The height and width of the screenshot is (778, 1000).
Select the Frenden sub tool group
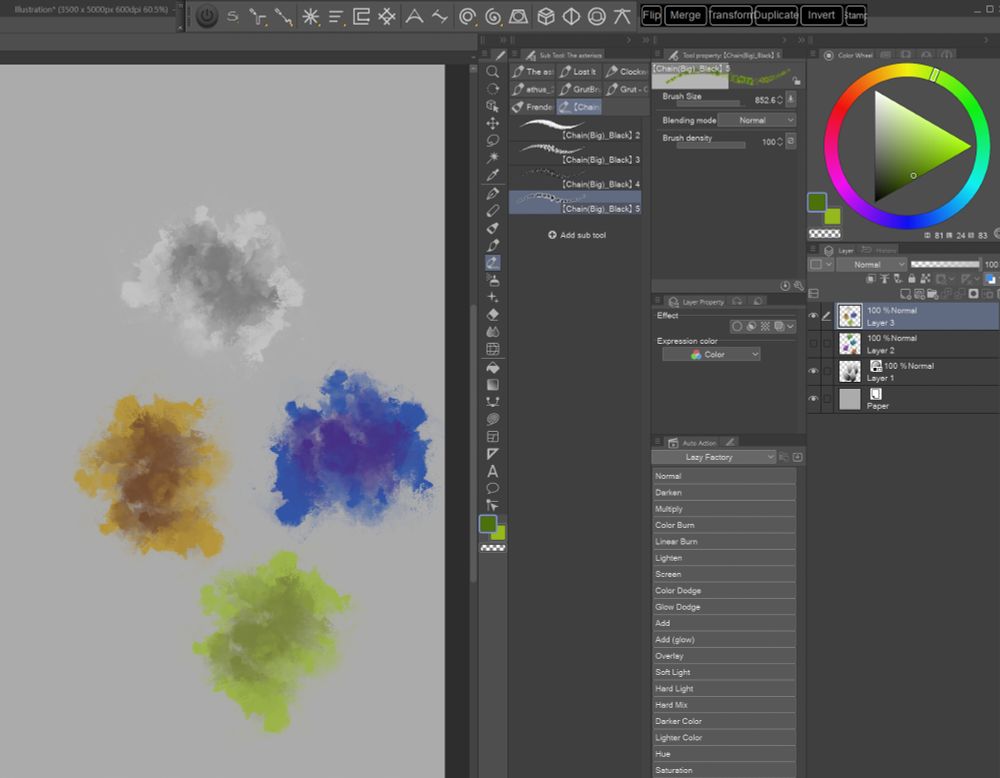[x=533, y=106]
